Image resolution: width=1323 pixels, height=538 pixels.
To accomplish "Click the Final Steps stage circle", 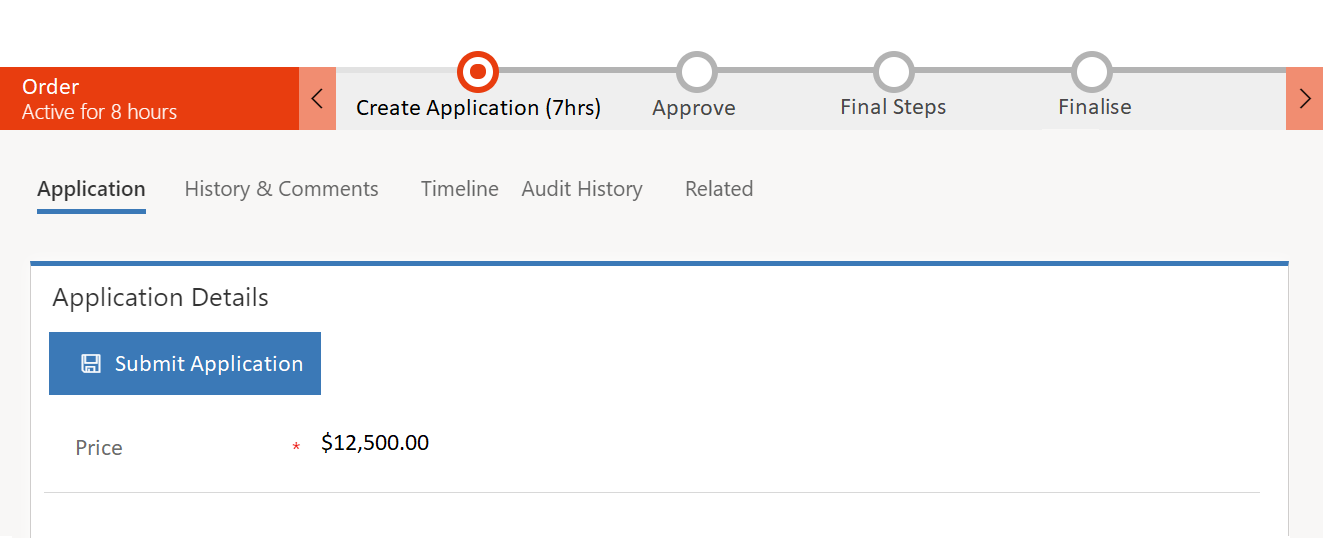I will point(893,72).
